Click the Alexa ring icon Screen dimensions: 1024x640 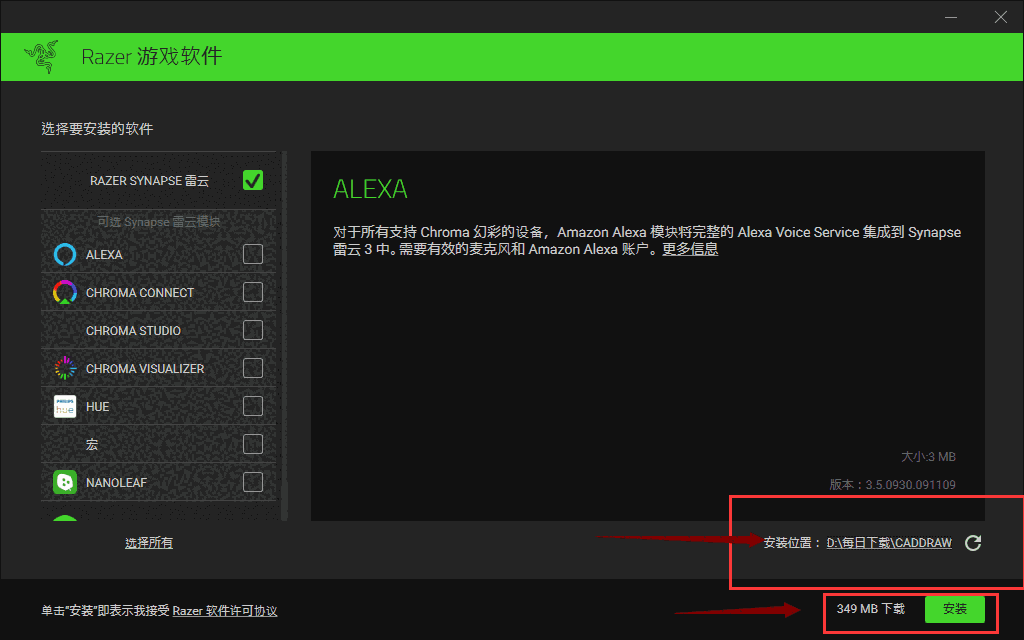tap(65, 255)
